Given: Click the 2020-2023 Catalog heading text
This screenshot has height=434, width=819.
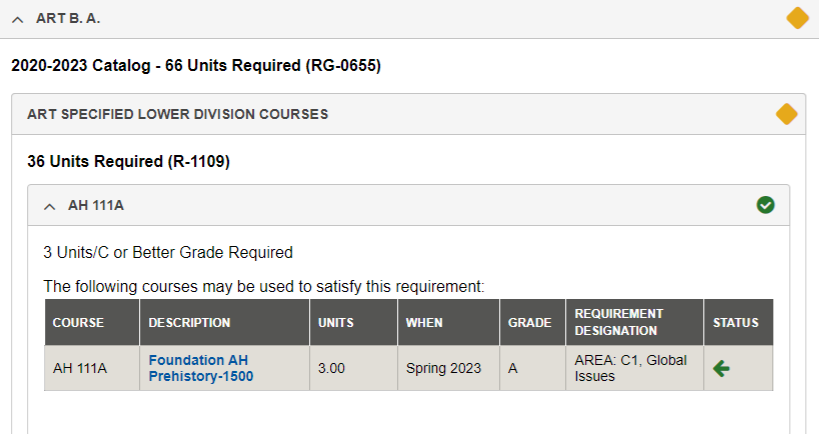Looking at the screenshot, I should pyautogui.click(x=196, y=66).
